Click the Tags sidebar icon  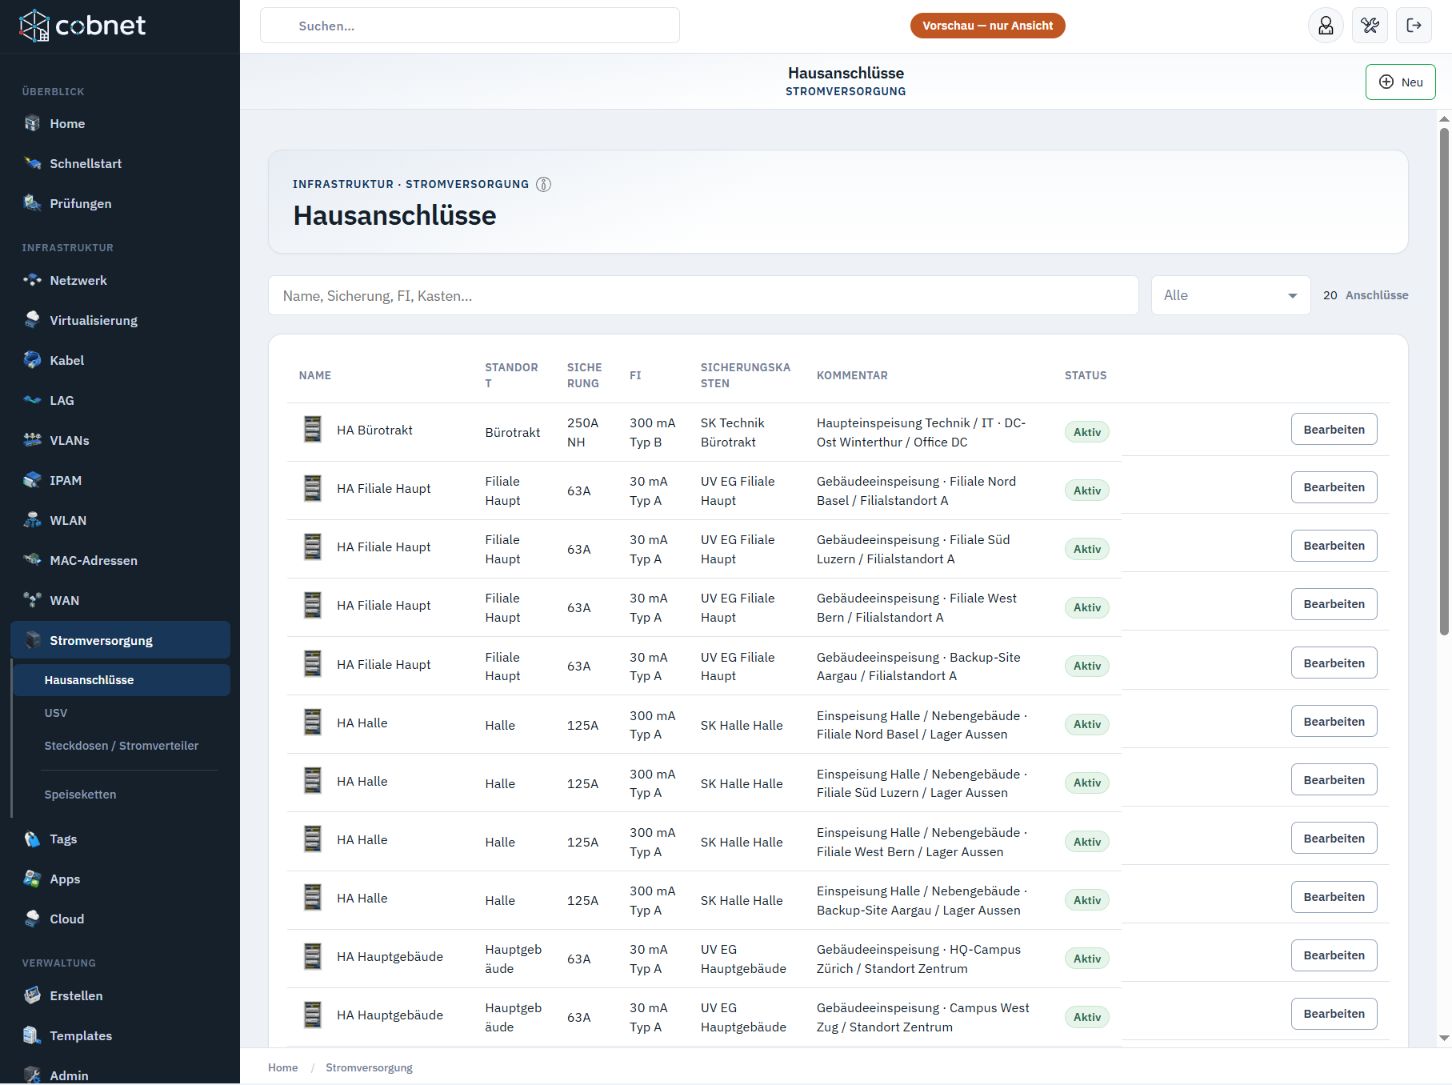pos(32,840)
